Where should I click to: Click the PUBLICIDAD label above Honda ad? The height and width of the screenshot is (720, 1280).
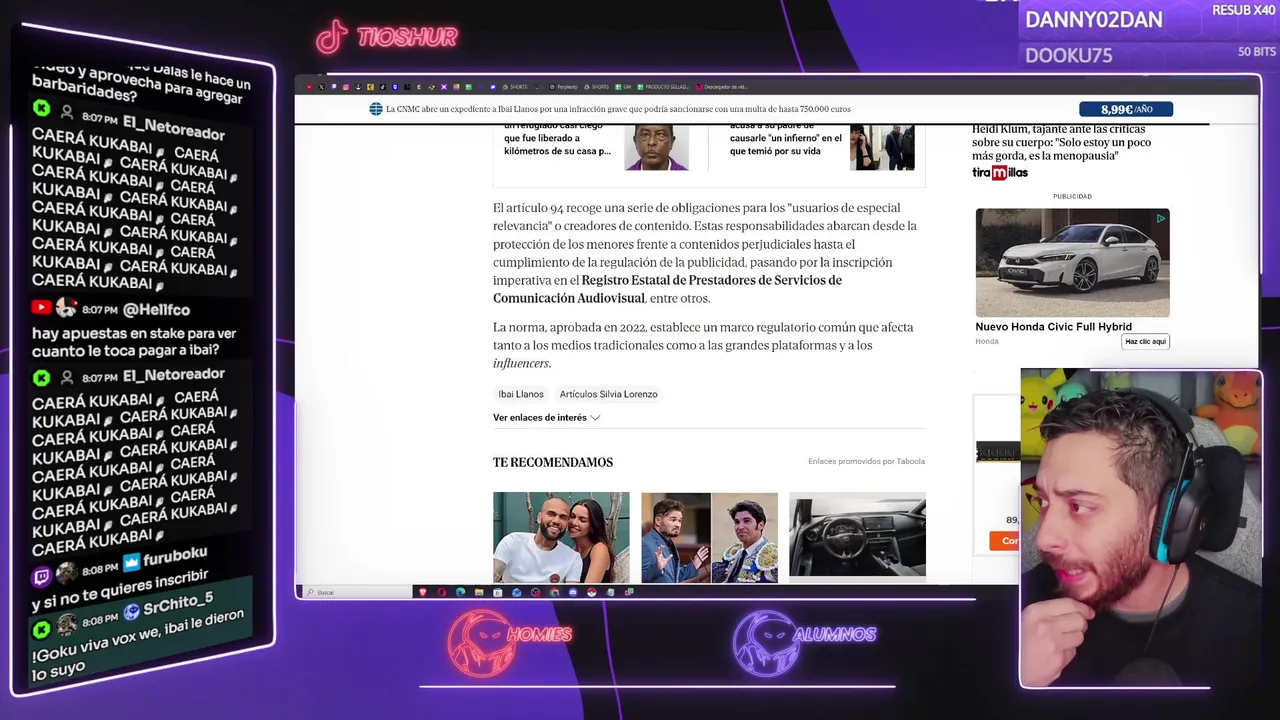(x=1072, y=196)
